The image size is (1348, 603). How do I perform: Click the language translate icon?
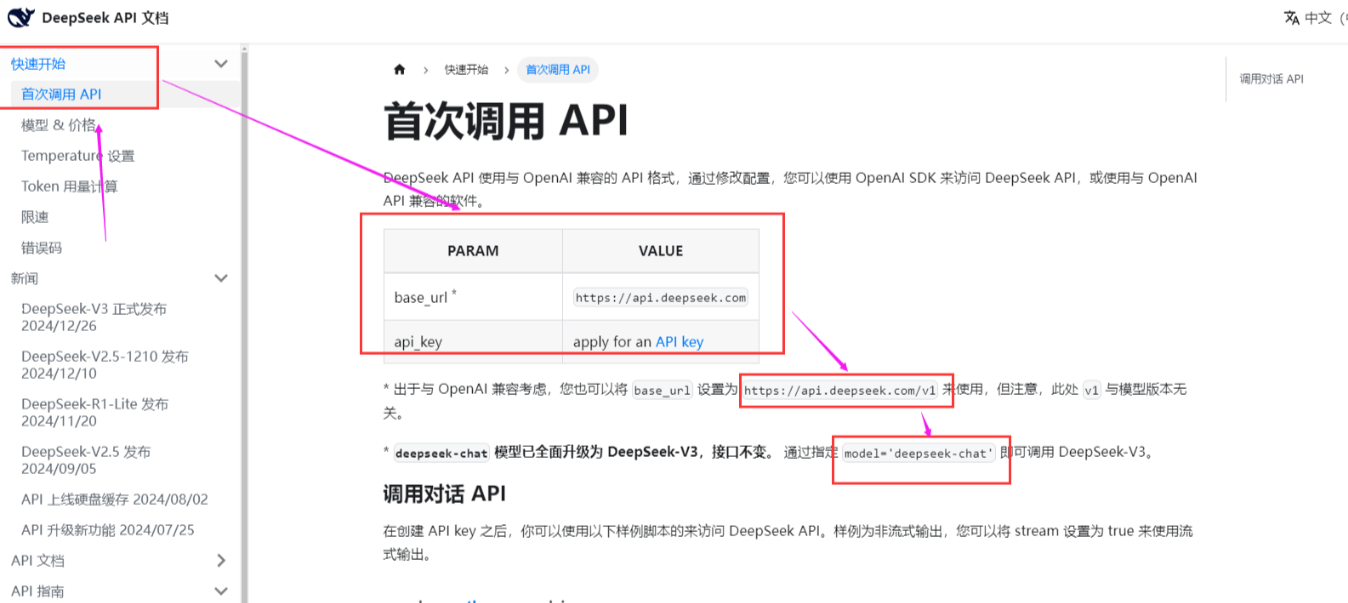tap(1292, 18)
